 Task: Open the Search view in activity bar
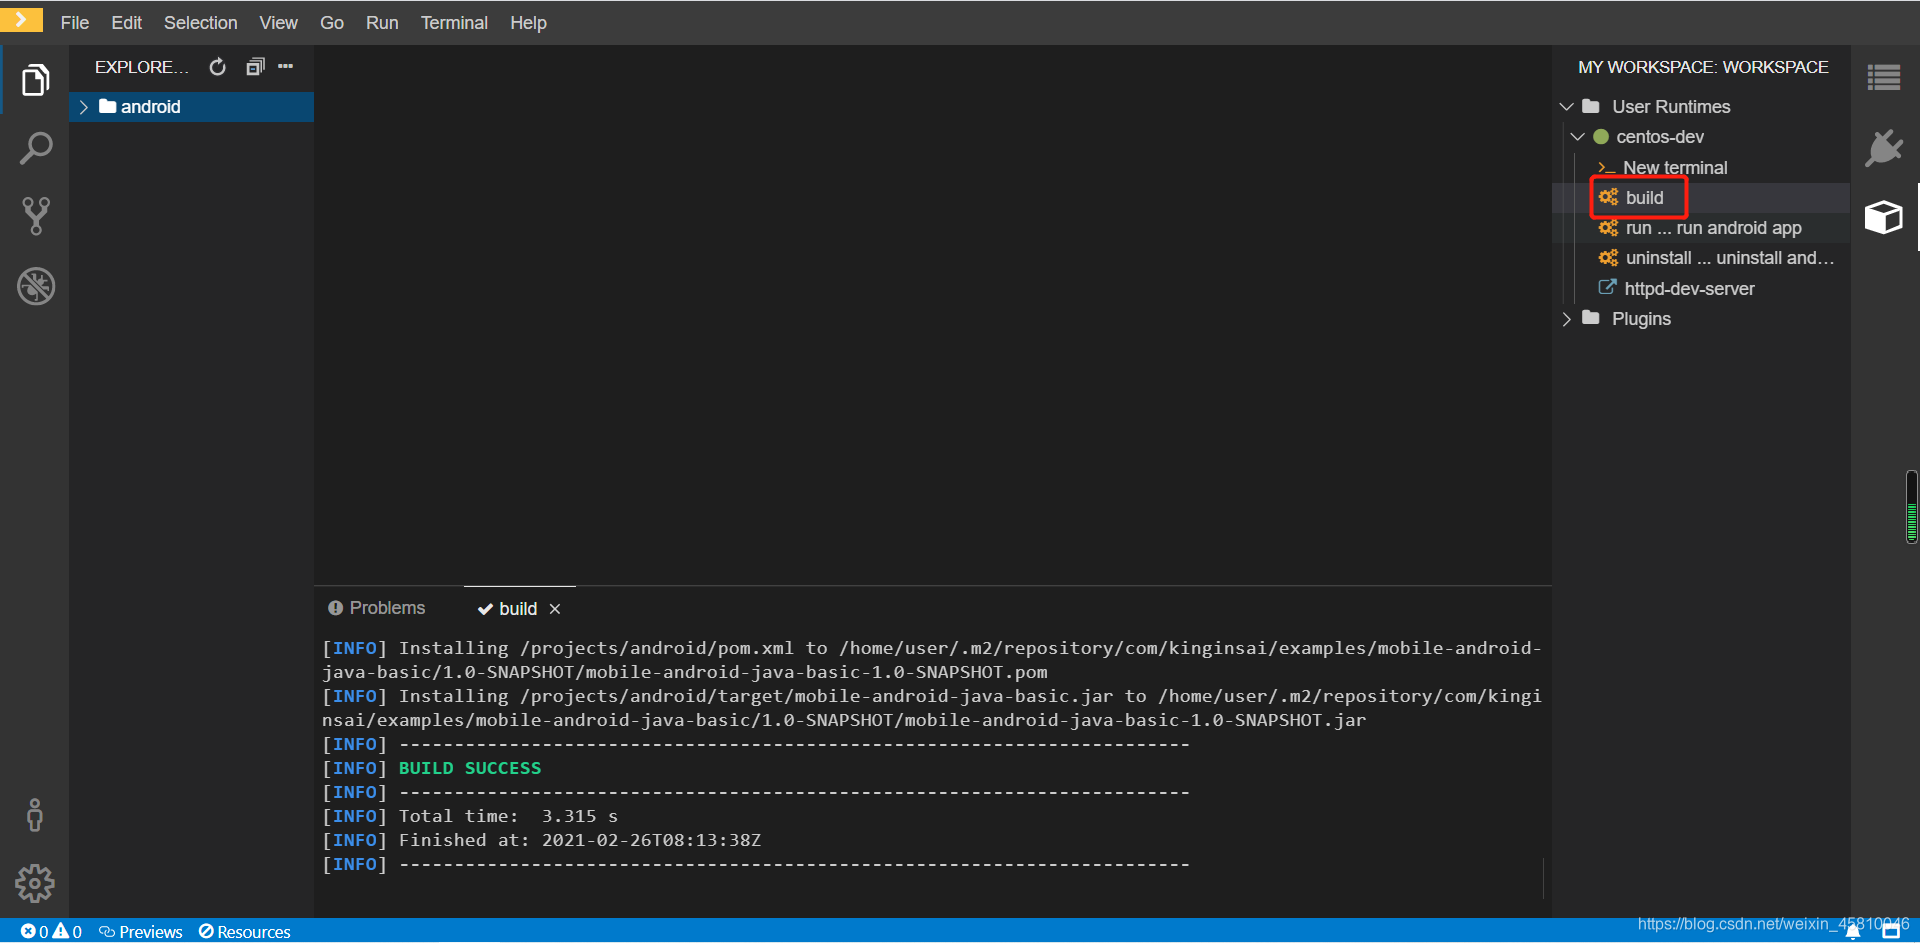point(35,149)
